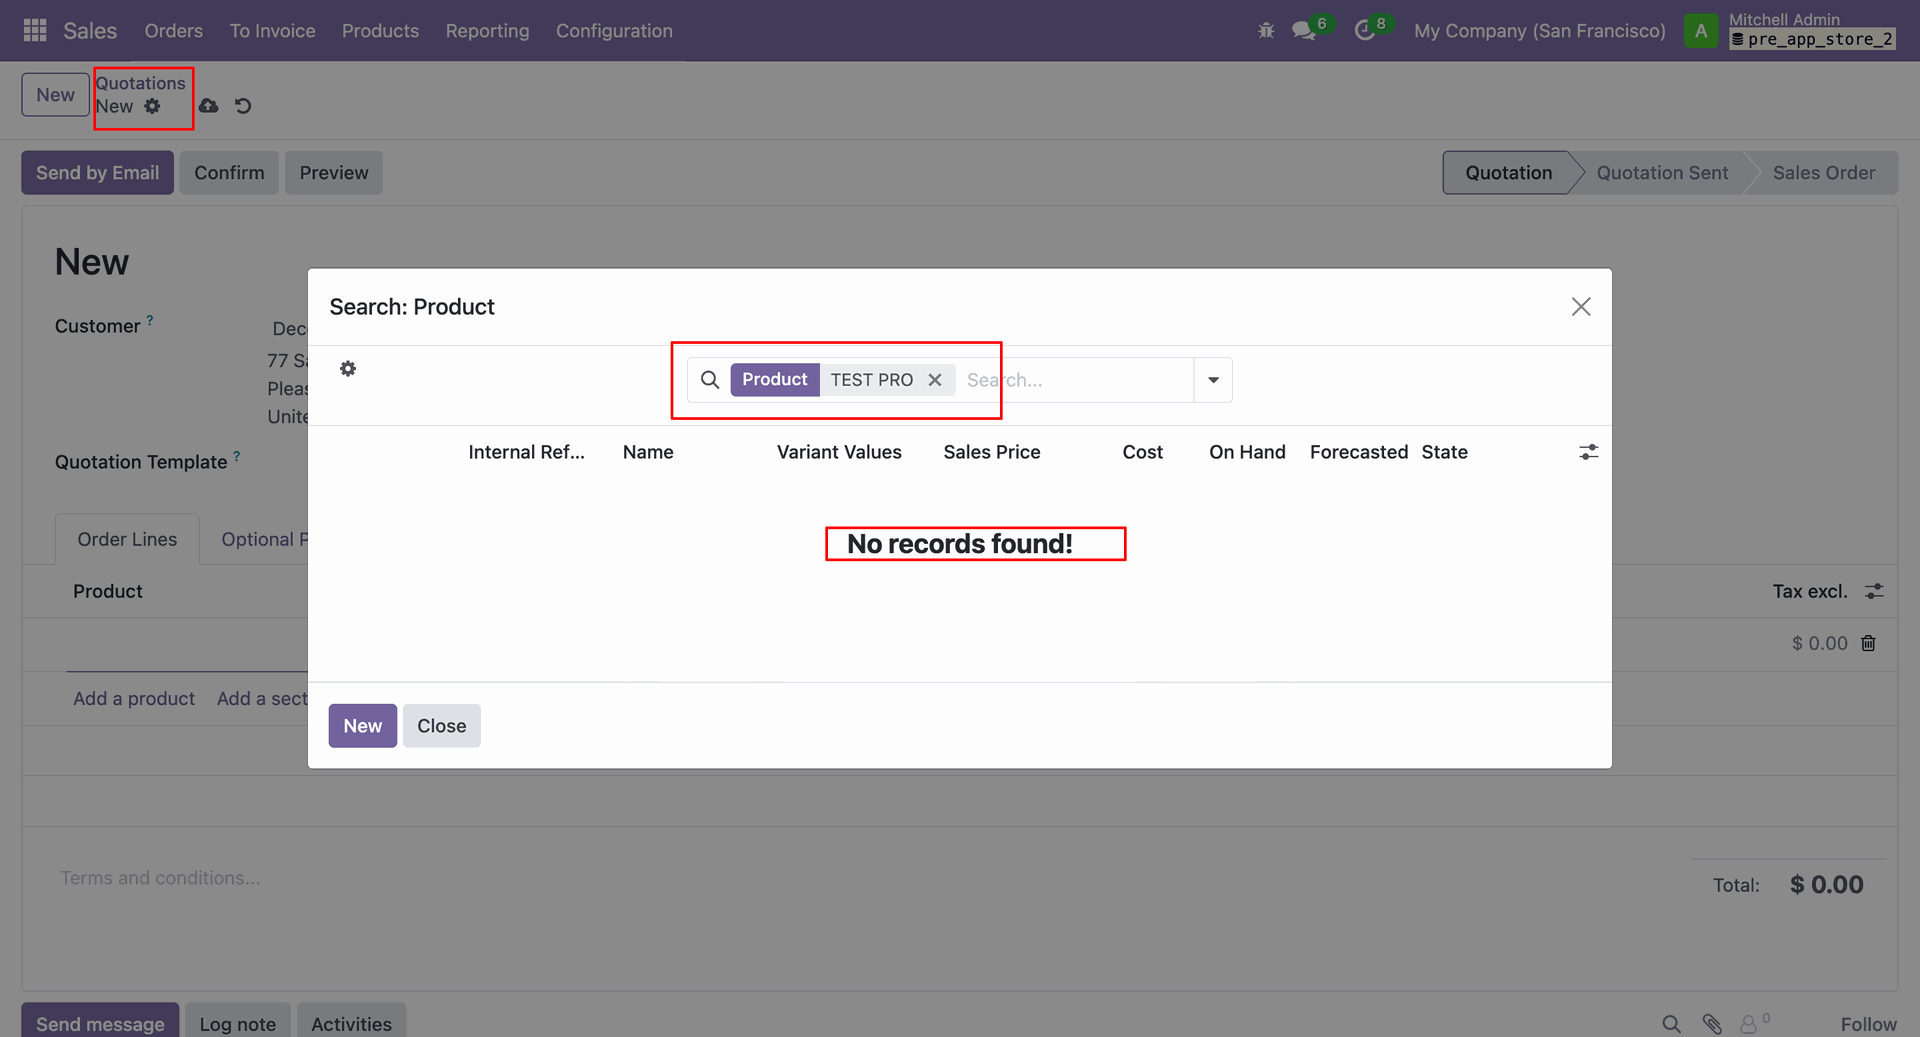Click the Quotation Template help question mark
1920x1037 pixels.
pos(237,456)
